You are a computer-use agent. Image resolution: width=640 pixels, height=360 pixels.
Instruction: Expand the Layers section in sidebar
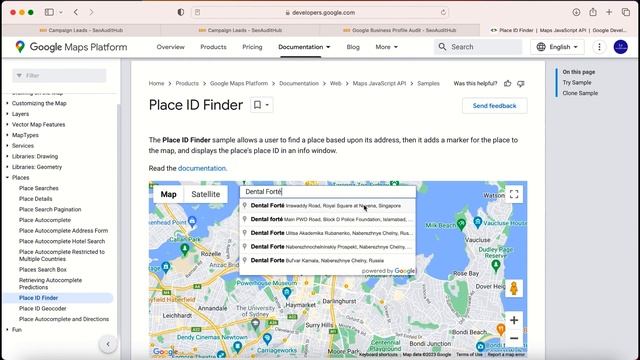click(x=7, y=114)
